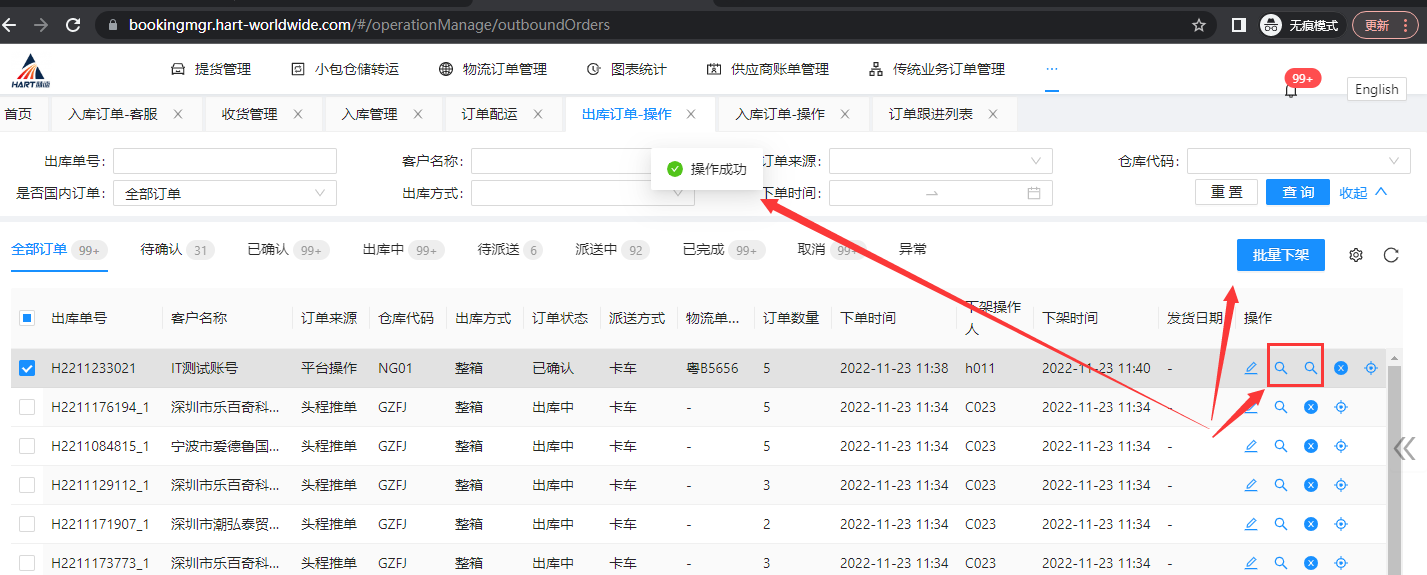Toggle the select-all checkbox in table header
Image resolution: width=1427 pixels, height=575 pixels.
click(x=27, y=318)
